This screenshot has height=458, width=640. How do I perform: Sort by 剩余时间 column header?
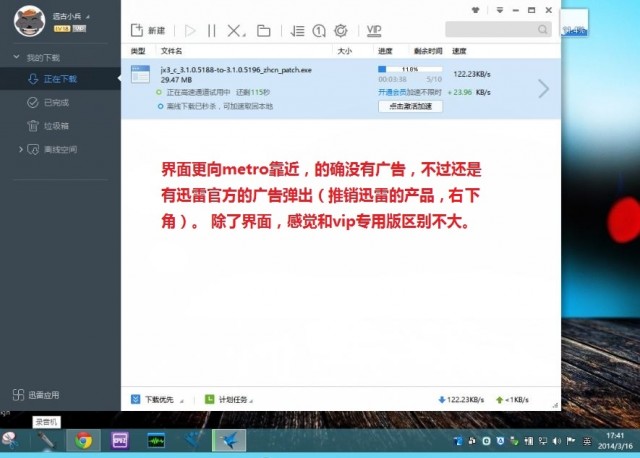(428, 51)
